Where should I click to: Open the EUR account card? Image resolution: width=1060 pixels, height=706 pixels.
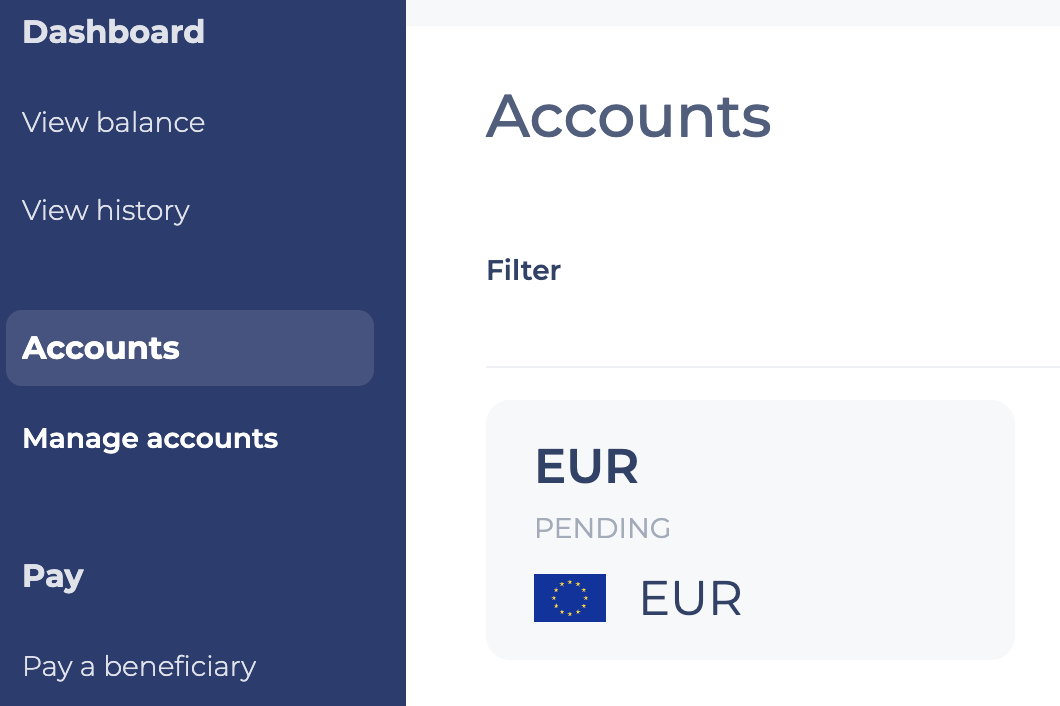750,530
